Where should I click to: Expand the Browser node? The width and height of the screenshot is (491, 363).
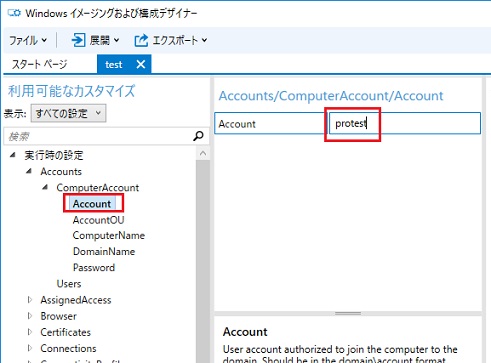[30, 316]
